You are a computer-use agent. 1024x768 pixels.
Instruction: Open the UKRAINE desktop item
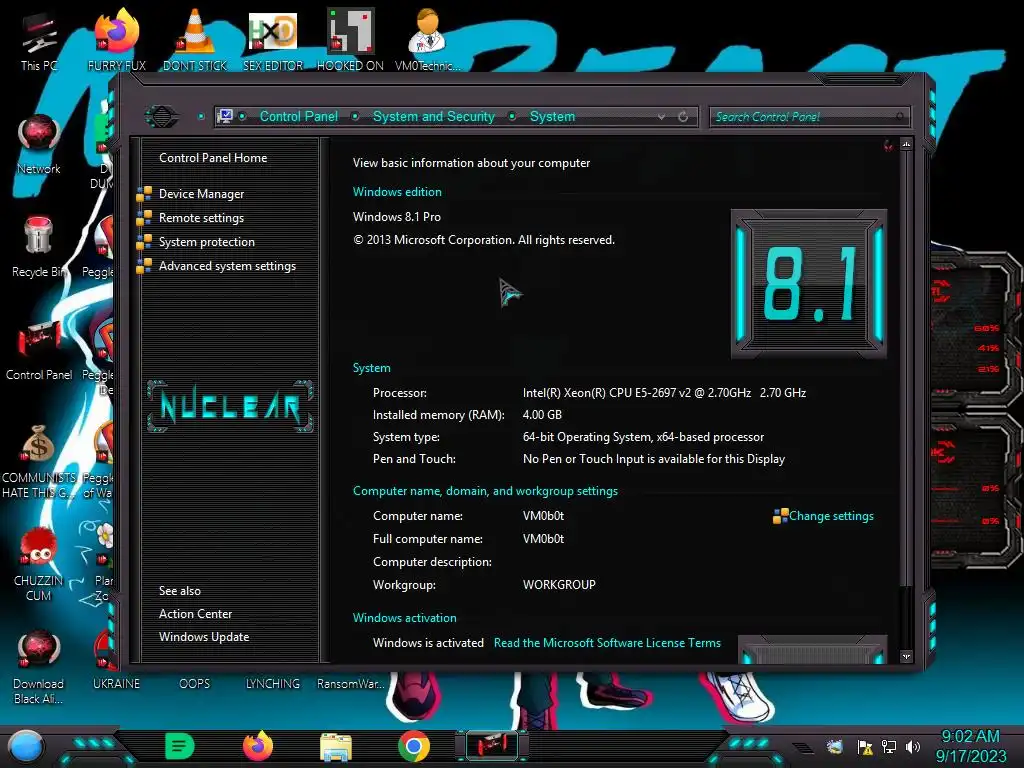(116, 683)
